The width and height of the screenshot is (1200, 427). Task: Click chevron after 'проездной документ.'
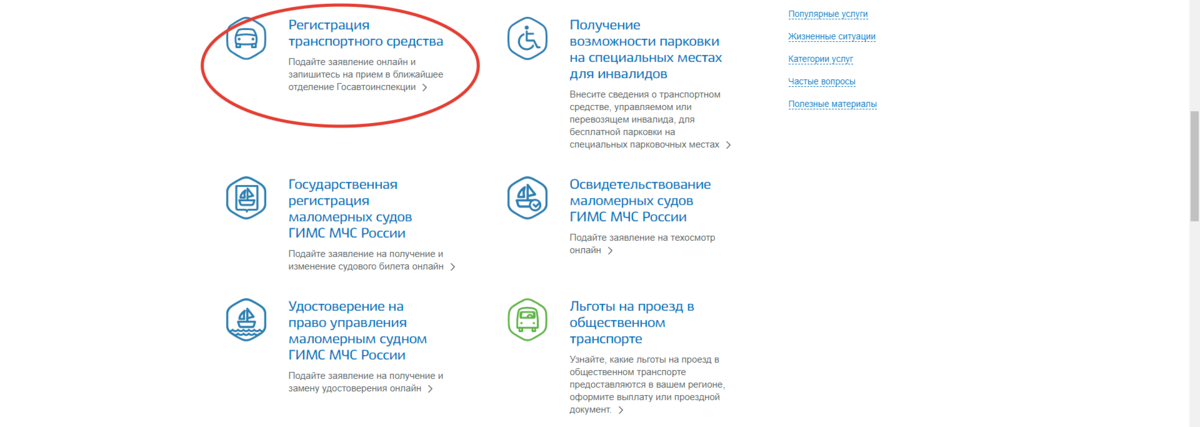620,410
